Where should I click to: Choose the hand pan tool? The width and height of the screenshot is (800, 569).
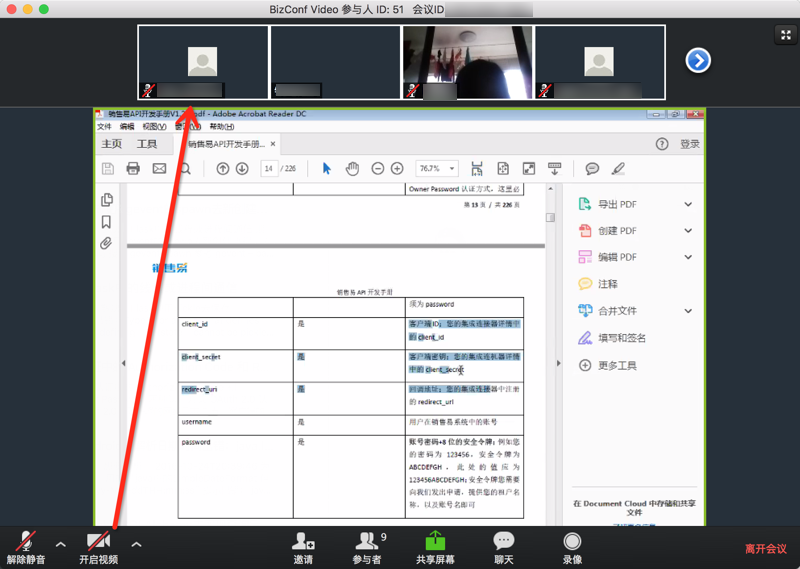352,168
